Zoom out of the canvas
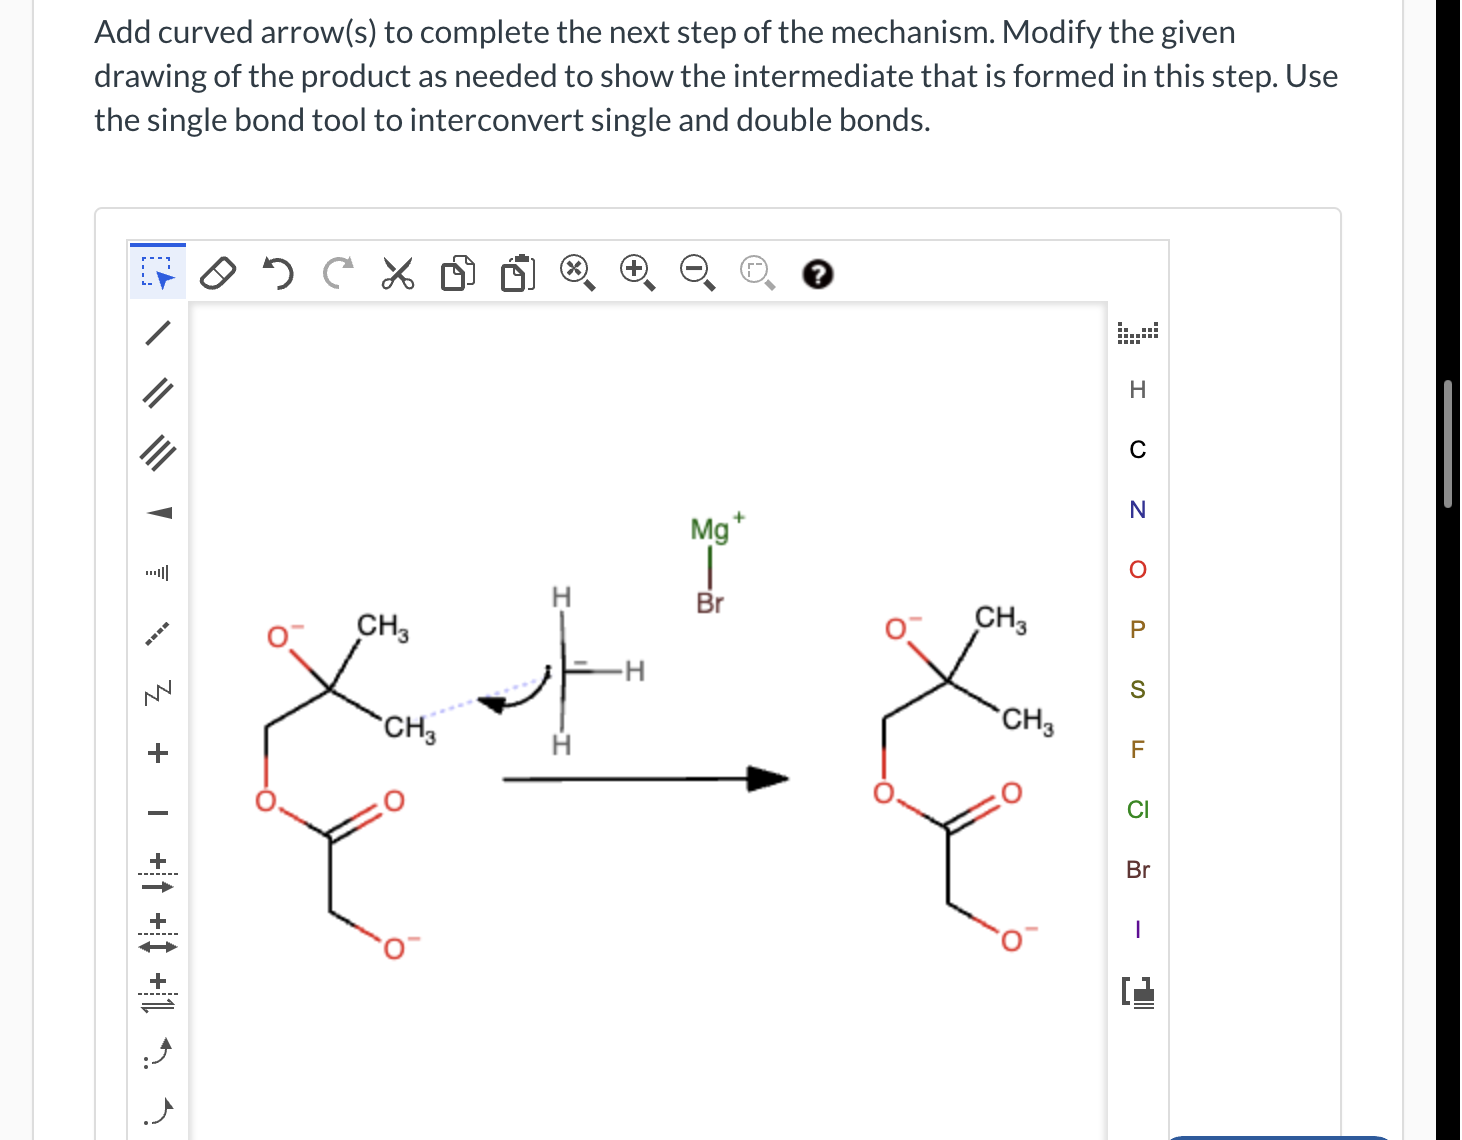This screenshot has width=1462, height=1140. click(x=695, y=271)
